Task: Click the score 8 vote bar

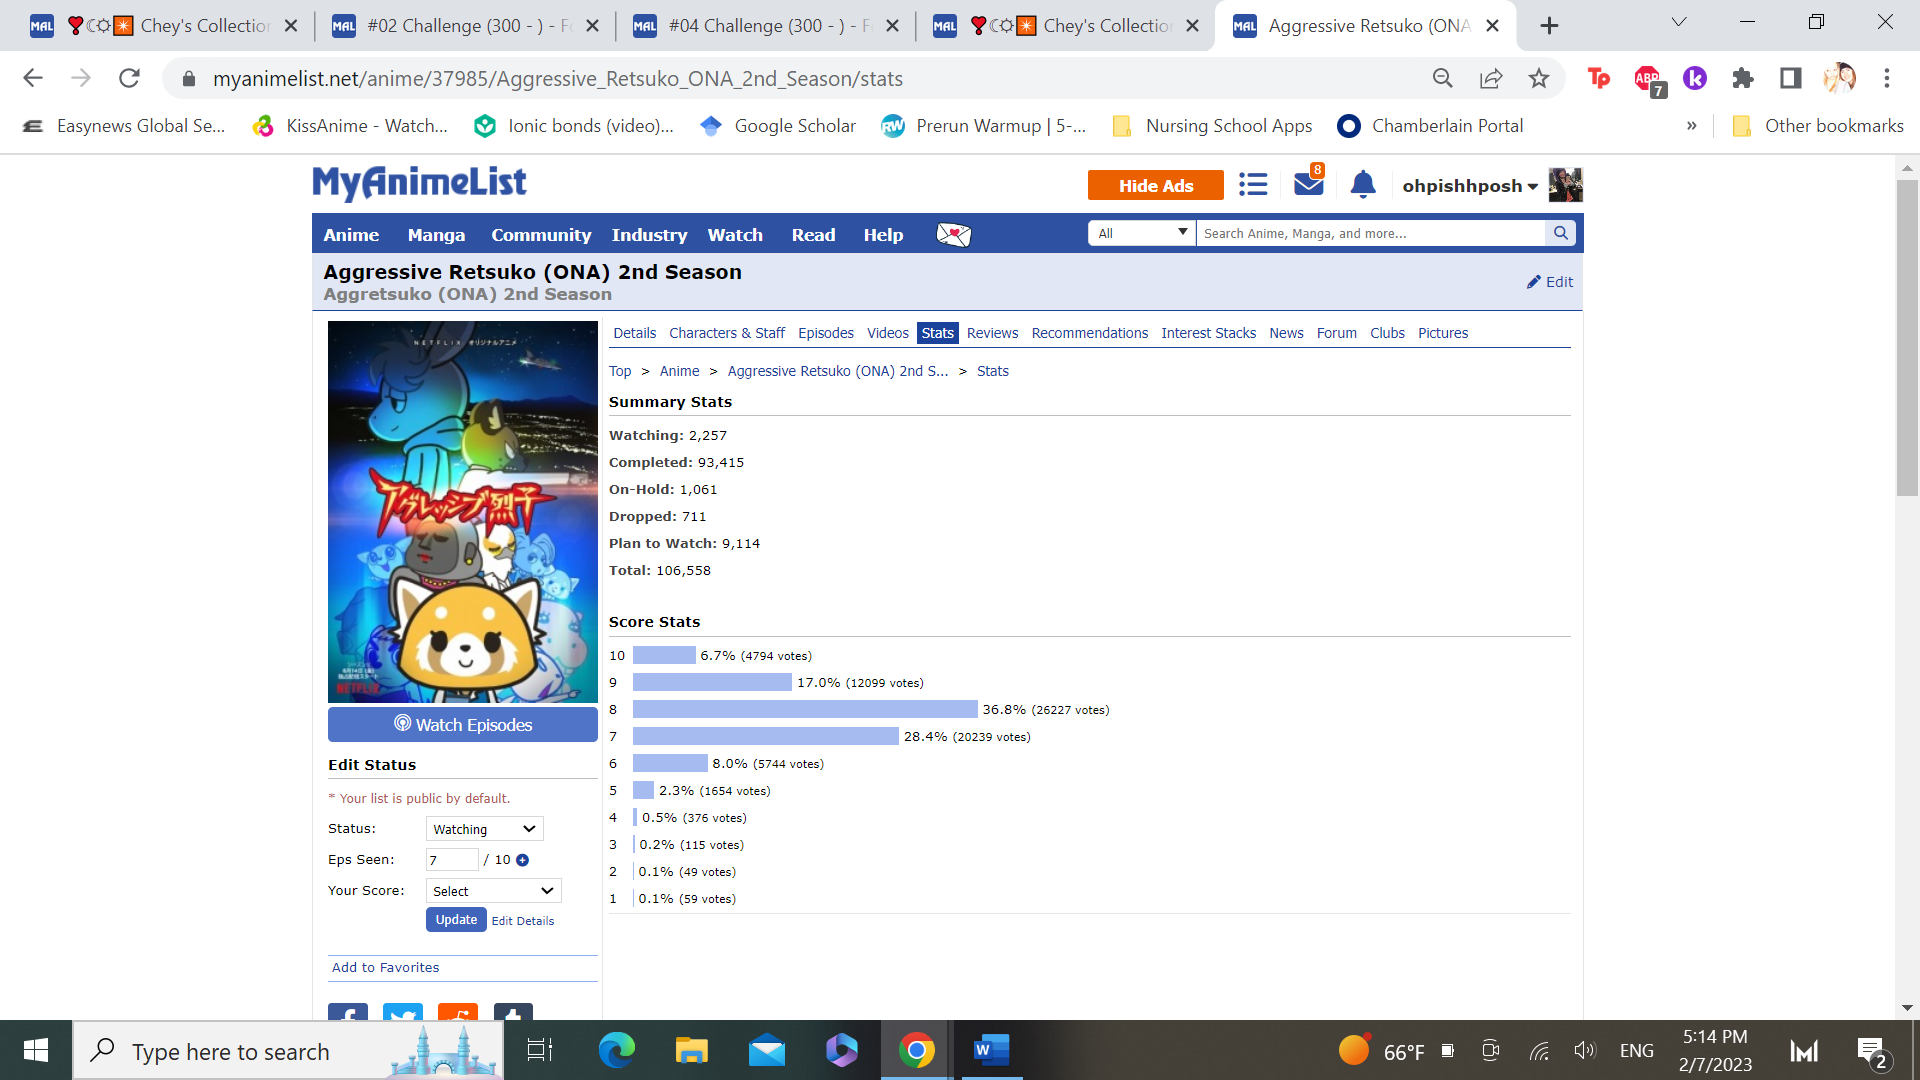Action: click(x=805, y=709)
